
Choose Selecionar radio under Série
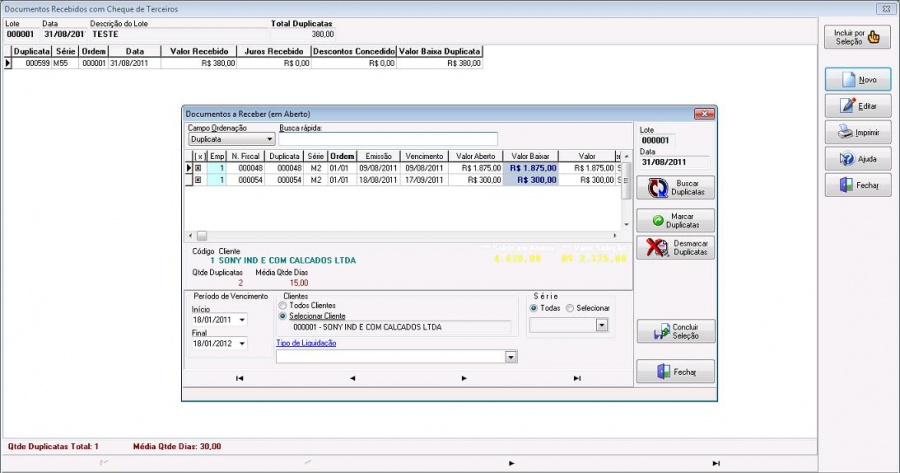pyautogui.click(x=570, y=308)
